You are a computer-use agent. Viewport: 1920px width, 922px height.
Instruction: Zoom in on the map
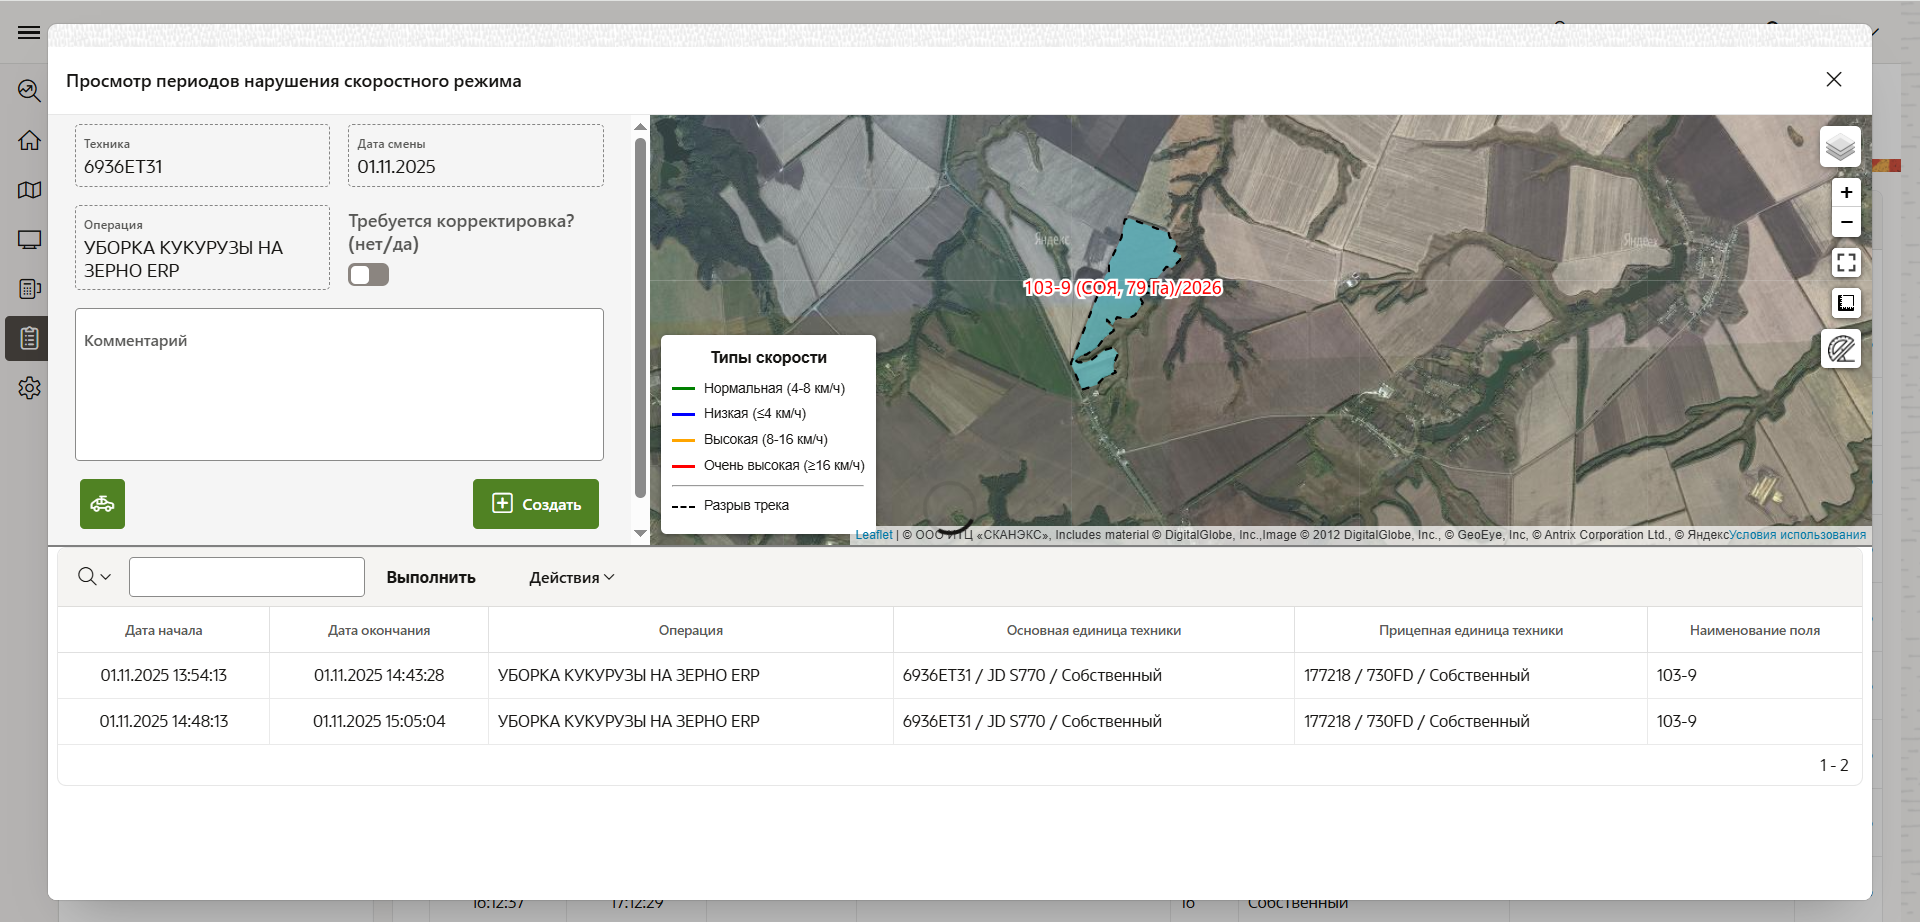click(x=1846, y=192)
